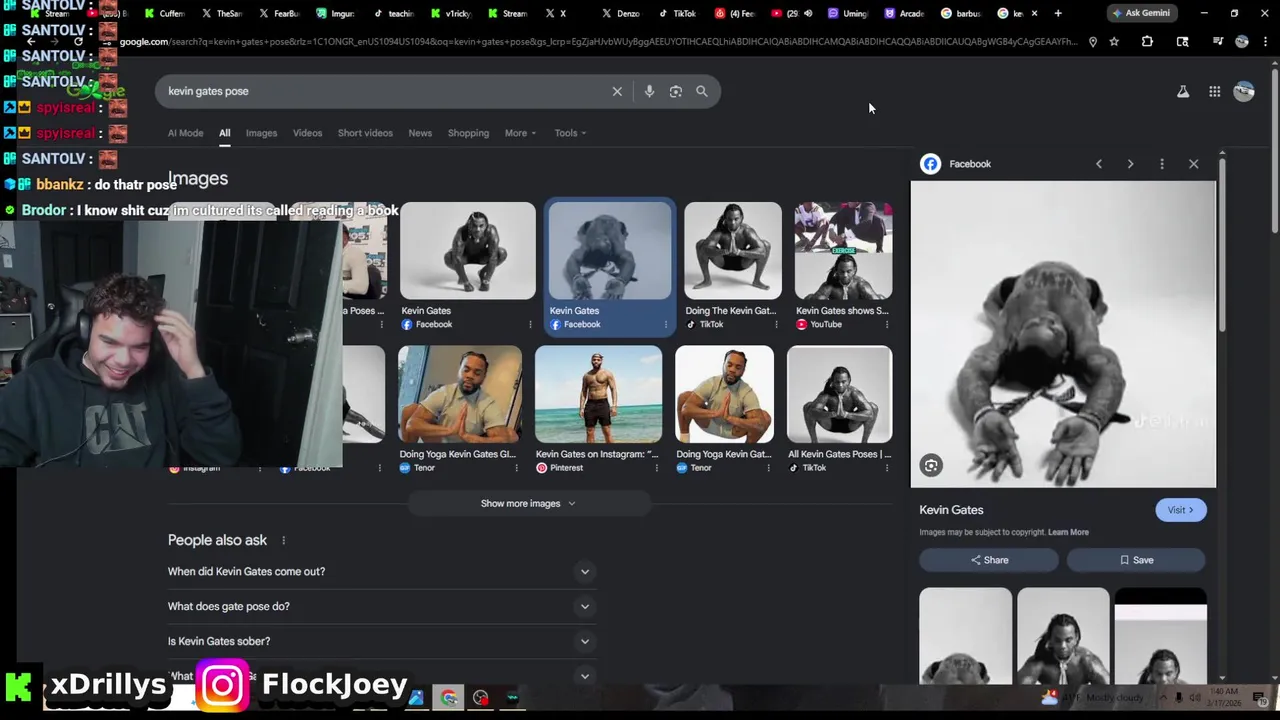Switch to the Cuffem browser tab
Image resolution: width=1280 pixels, height=720 pixels.
(165, 13)
